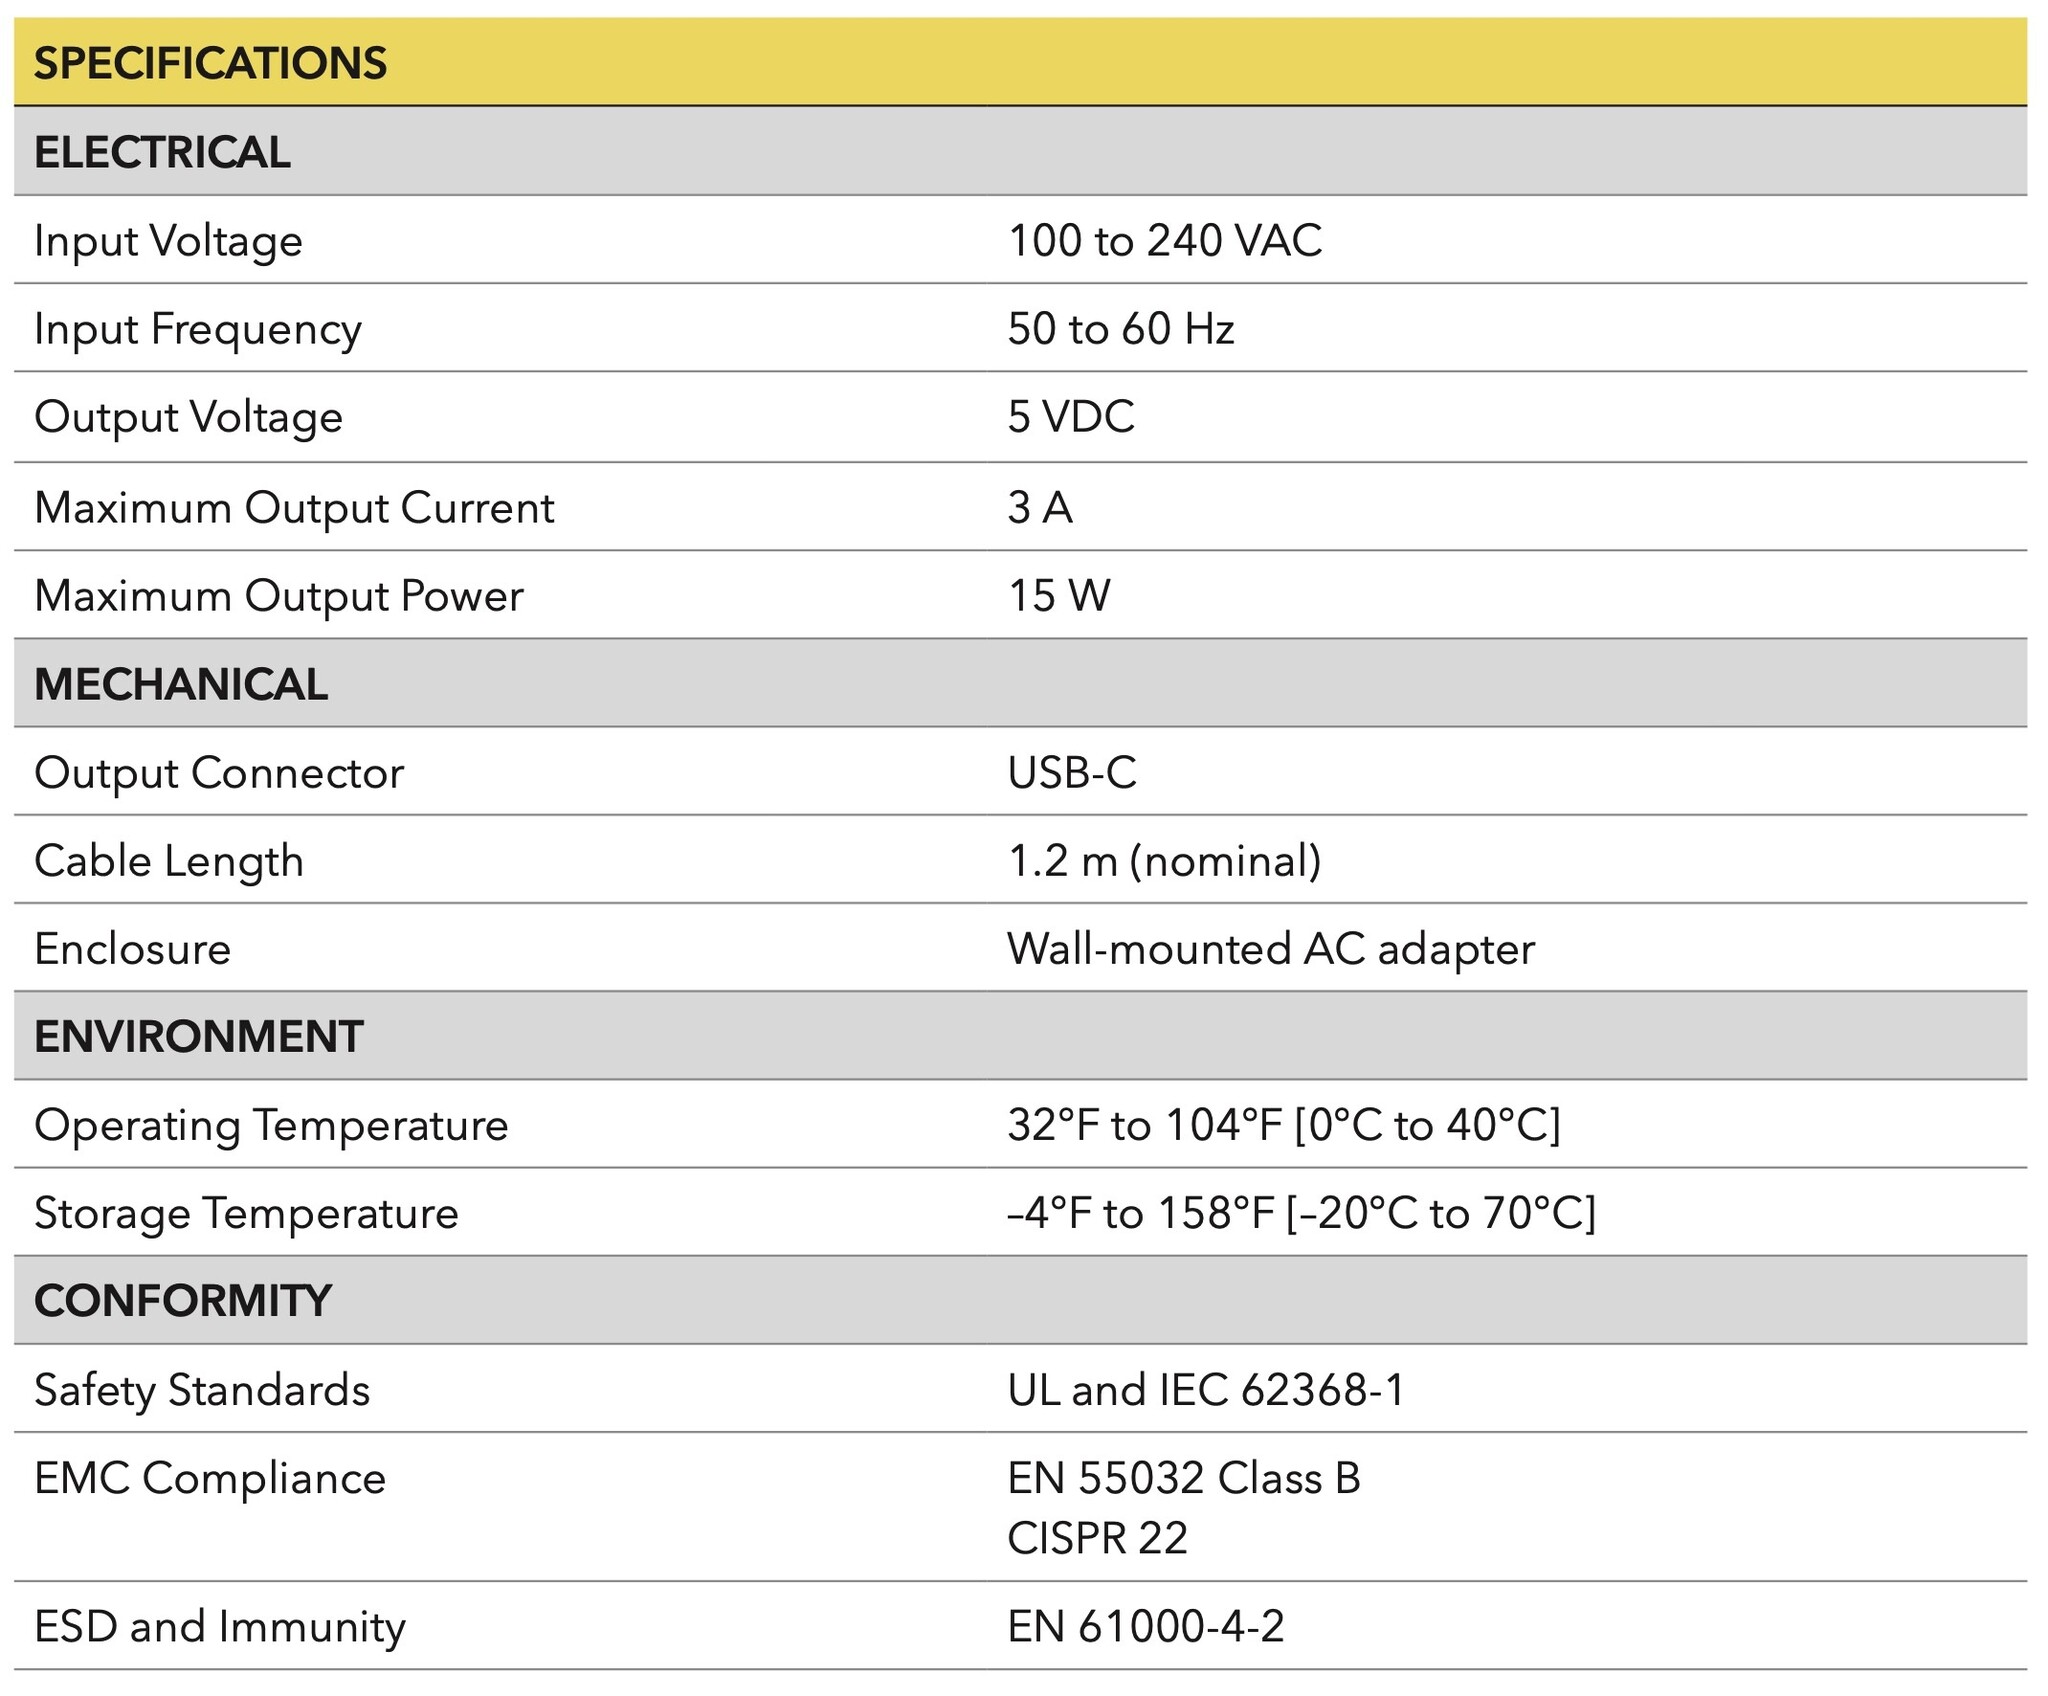
Task: Click the Cable Length label
Action: (x=169, y=861)
